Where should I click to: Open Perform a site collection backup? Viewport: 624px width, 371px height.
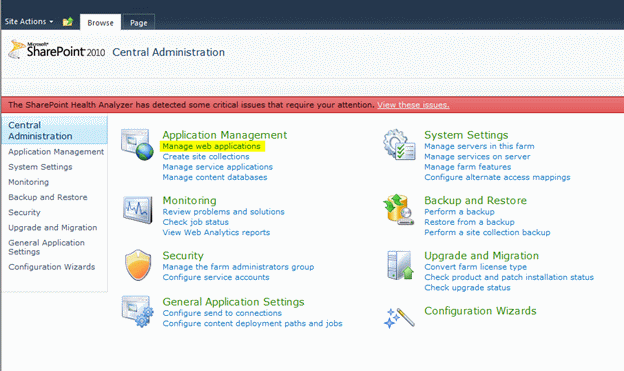point(487,232)
